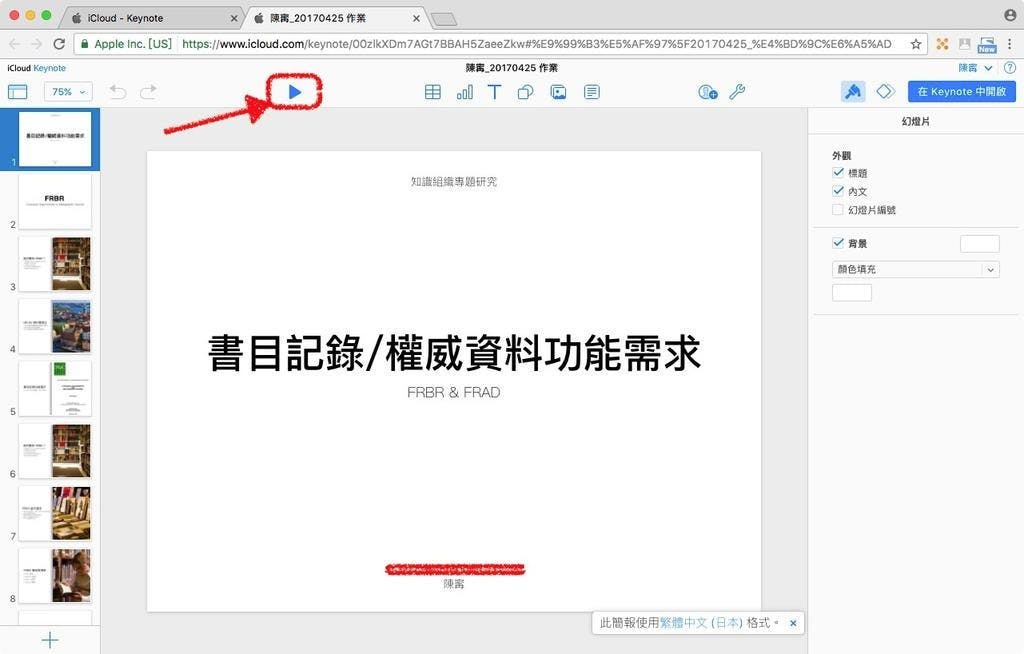
Task: Click the document title 陳寓_20170425 作業
Action: pyautogui.click(x=511, y=68)
